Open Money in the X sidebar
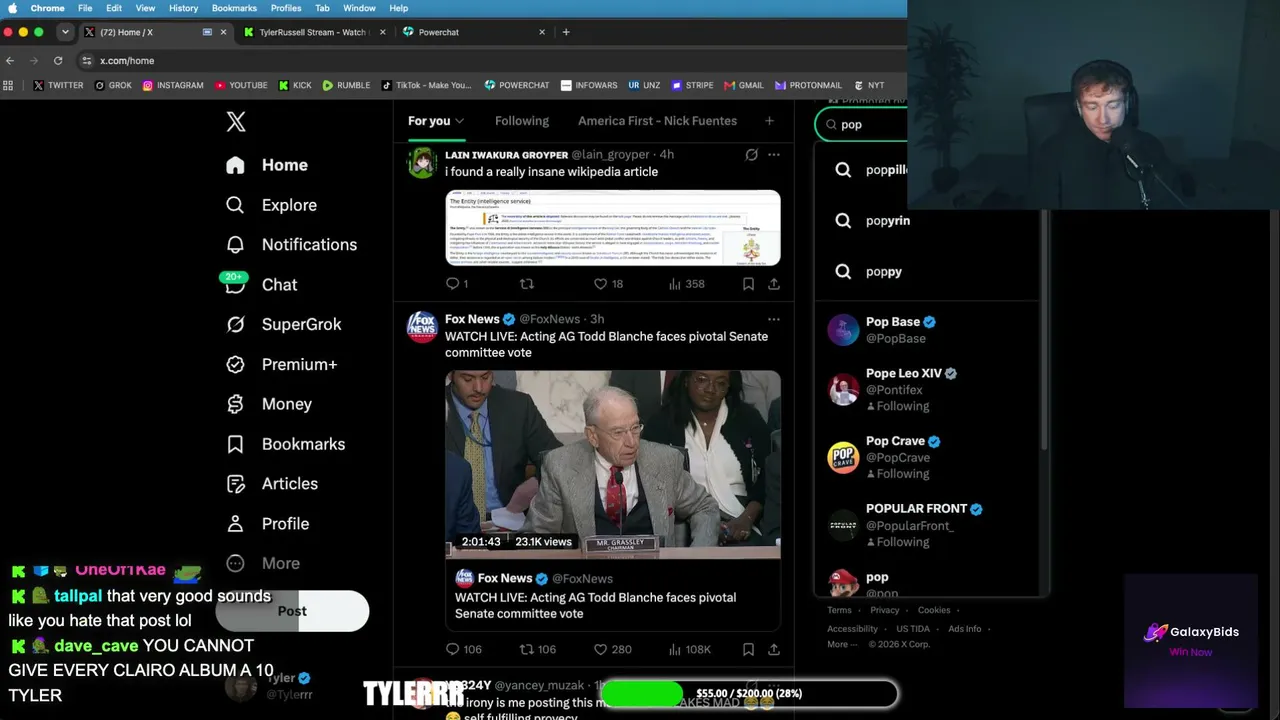This screenshot has height=720, width=1280. [x=269, y=404]
